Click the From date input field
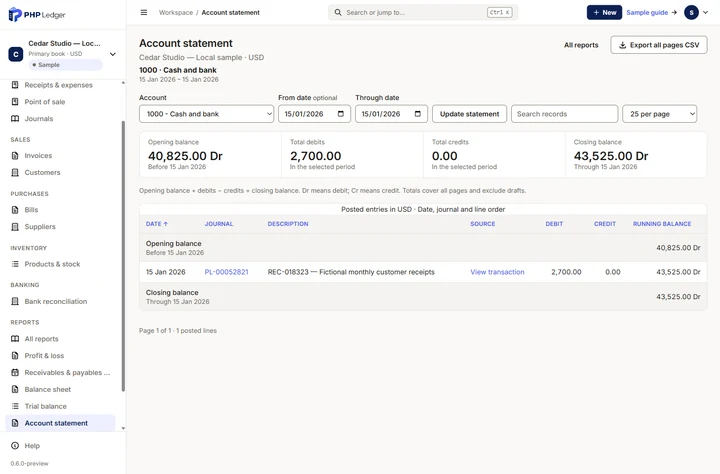Viewport: 720px width, 474px height. coord(314,114)
